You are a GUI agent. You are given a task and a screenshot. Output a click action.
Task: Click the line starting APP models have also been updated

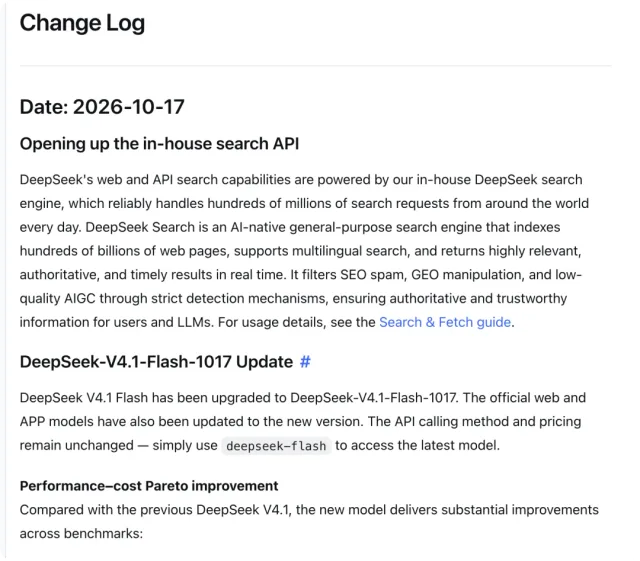(300, 422)
